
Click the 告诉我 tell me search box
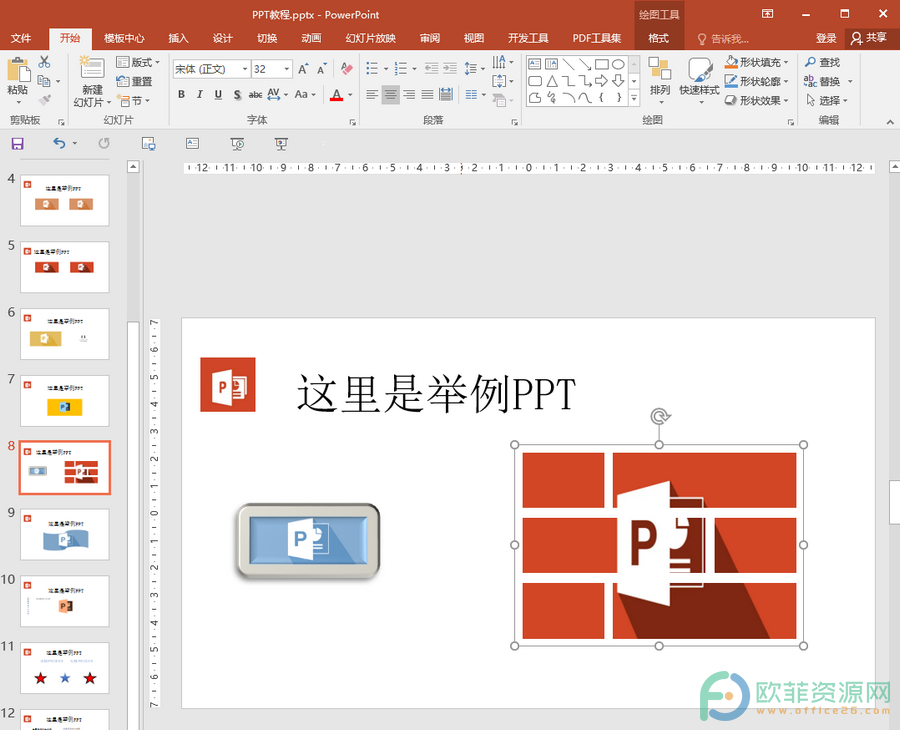(x=724, y=39)
